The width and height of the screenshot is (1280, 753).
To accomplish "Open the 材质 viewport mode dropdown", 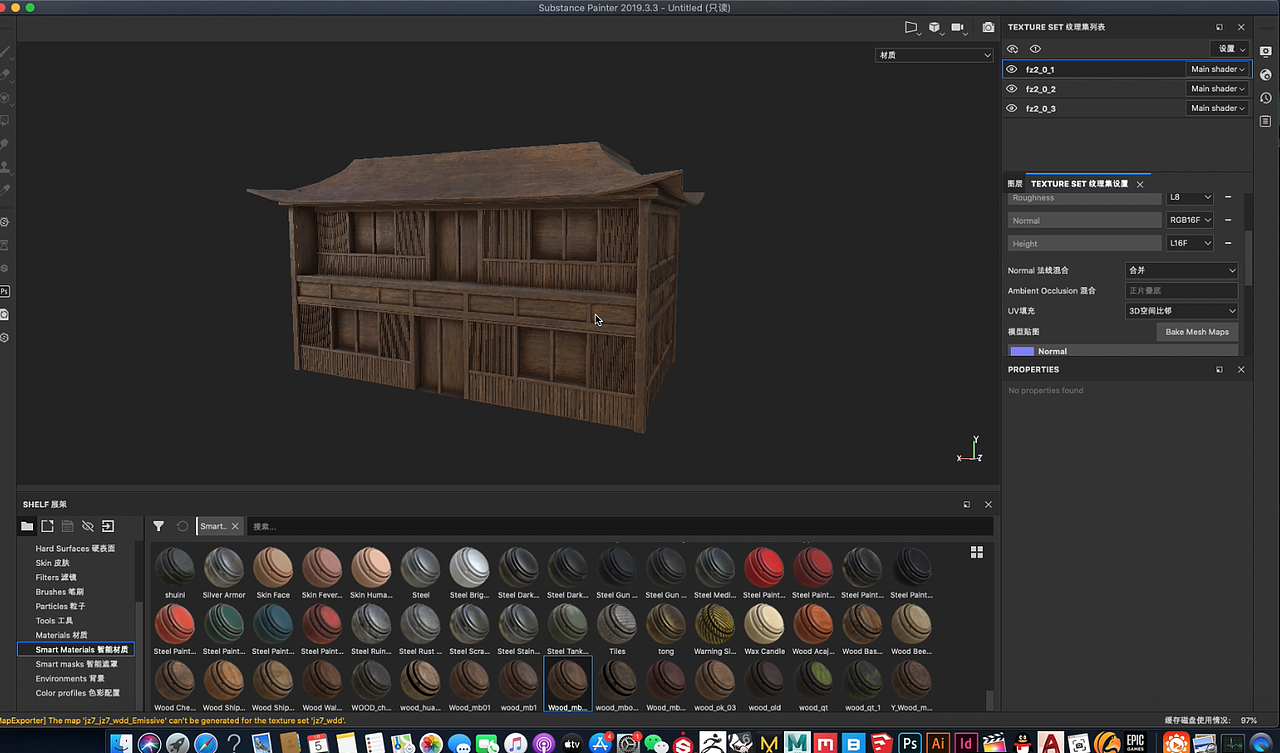I will [934, 55].
